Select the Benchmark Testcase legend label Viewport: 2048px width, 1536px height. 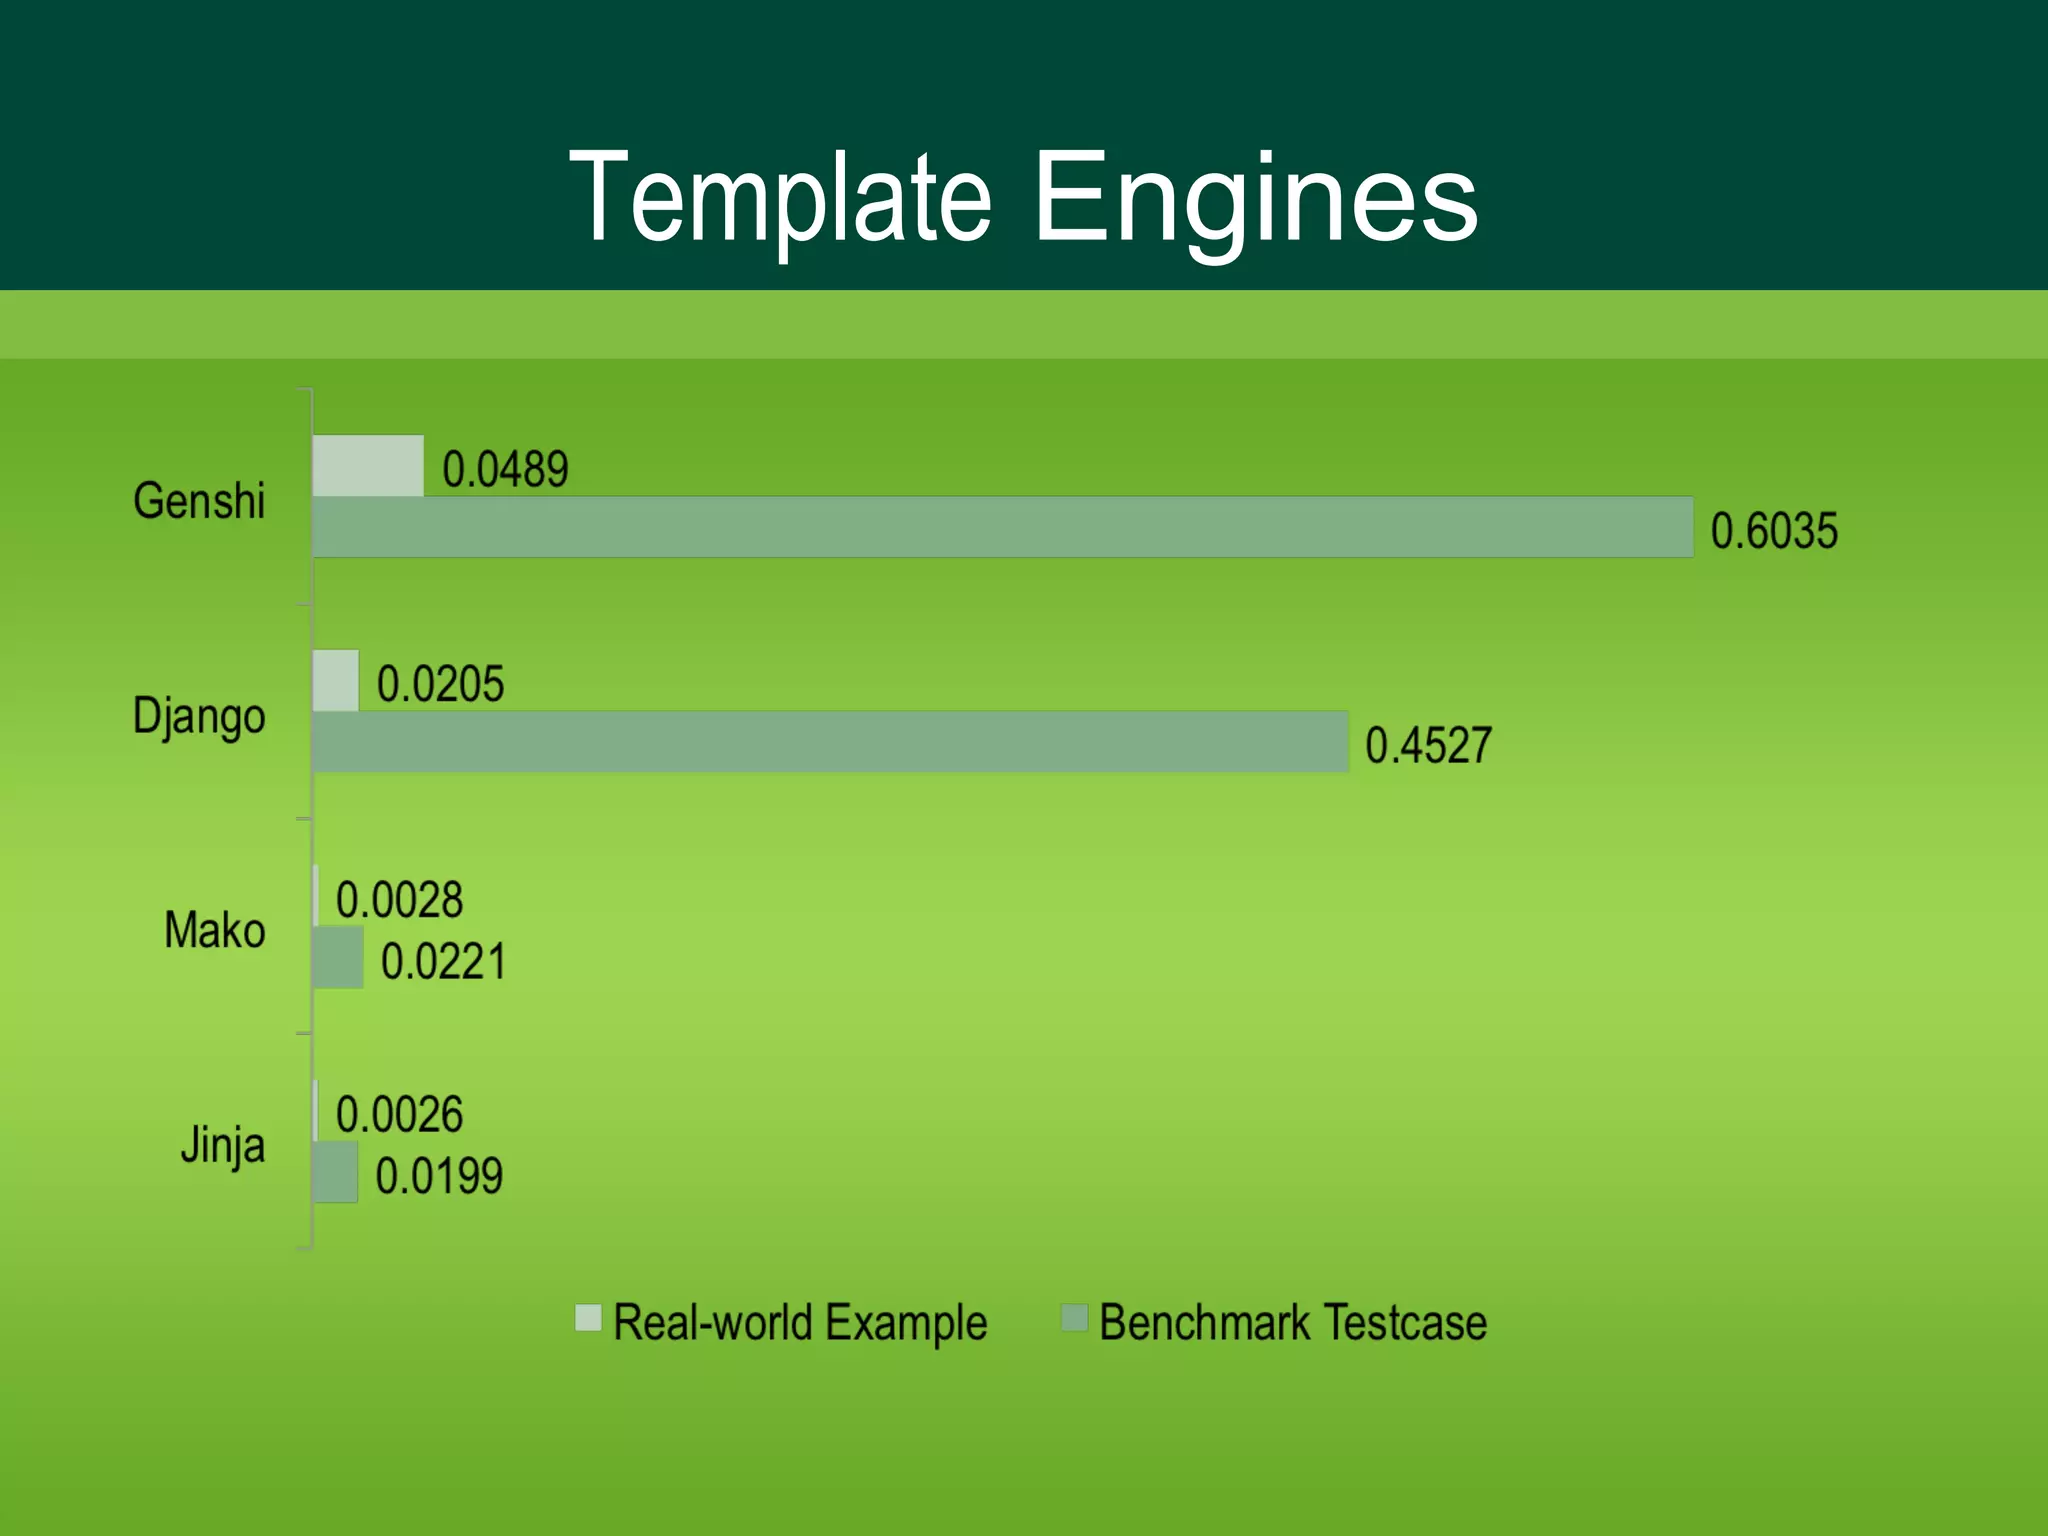pos(1292,1322)
